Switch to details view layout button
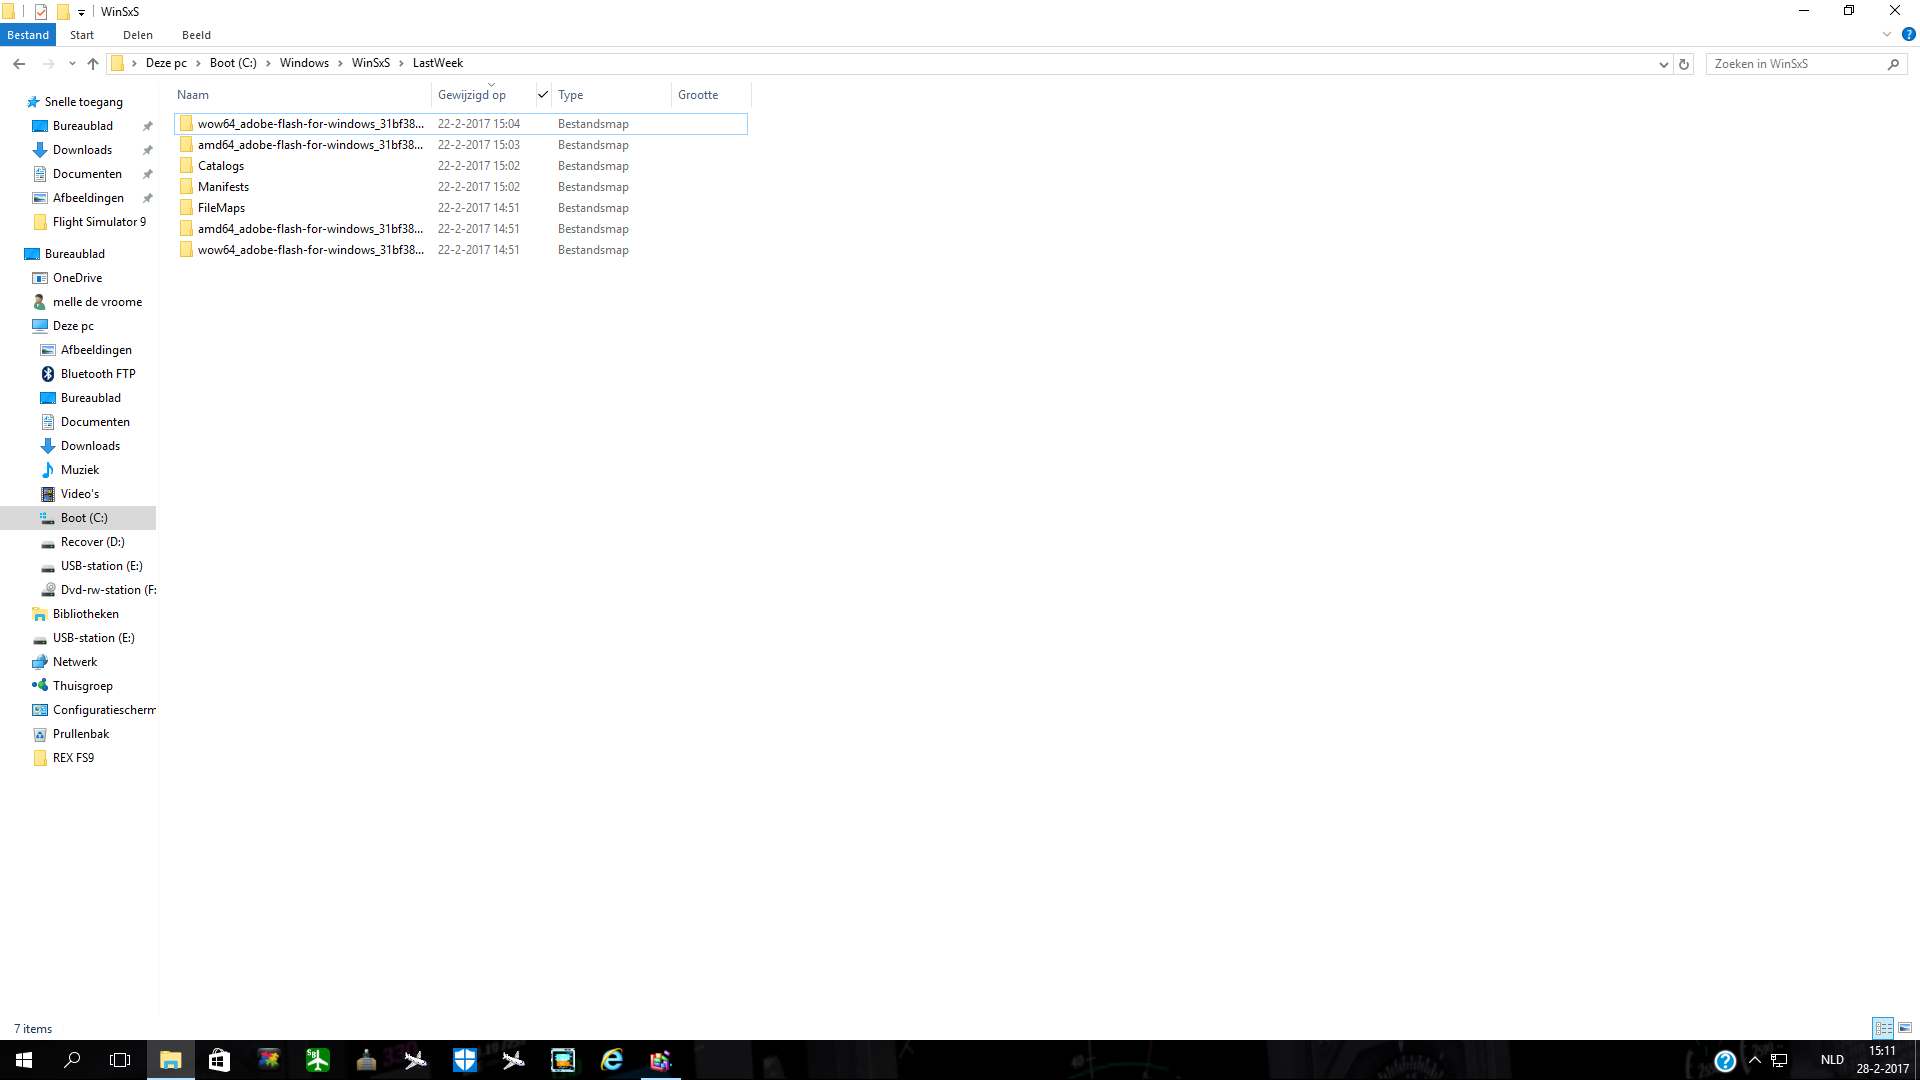 click(1883, 1028)
